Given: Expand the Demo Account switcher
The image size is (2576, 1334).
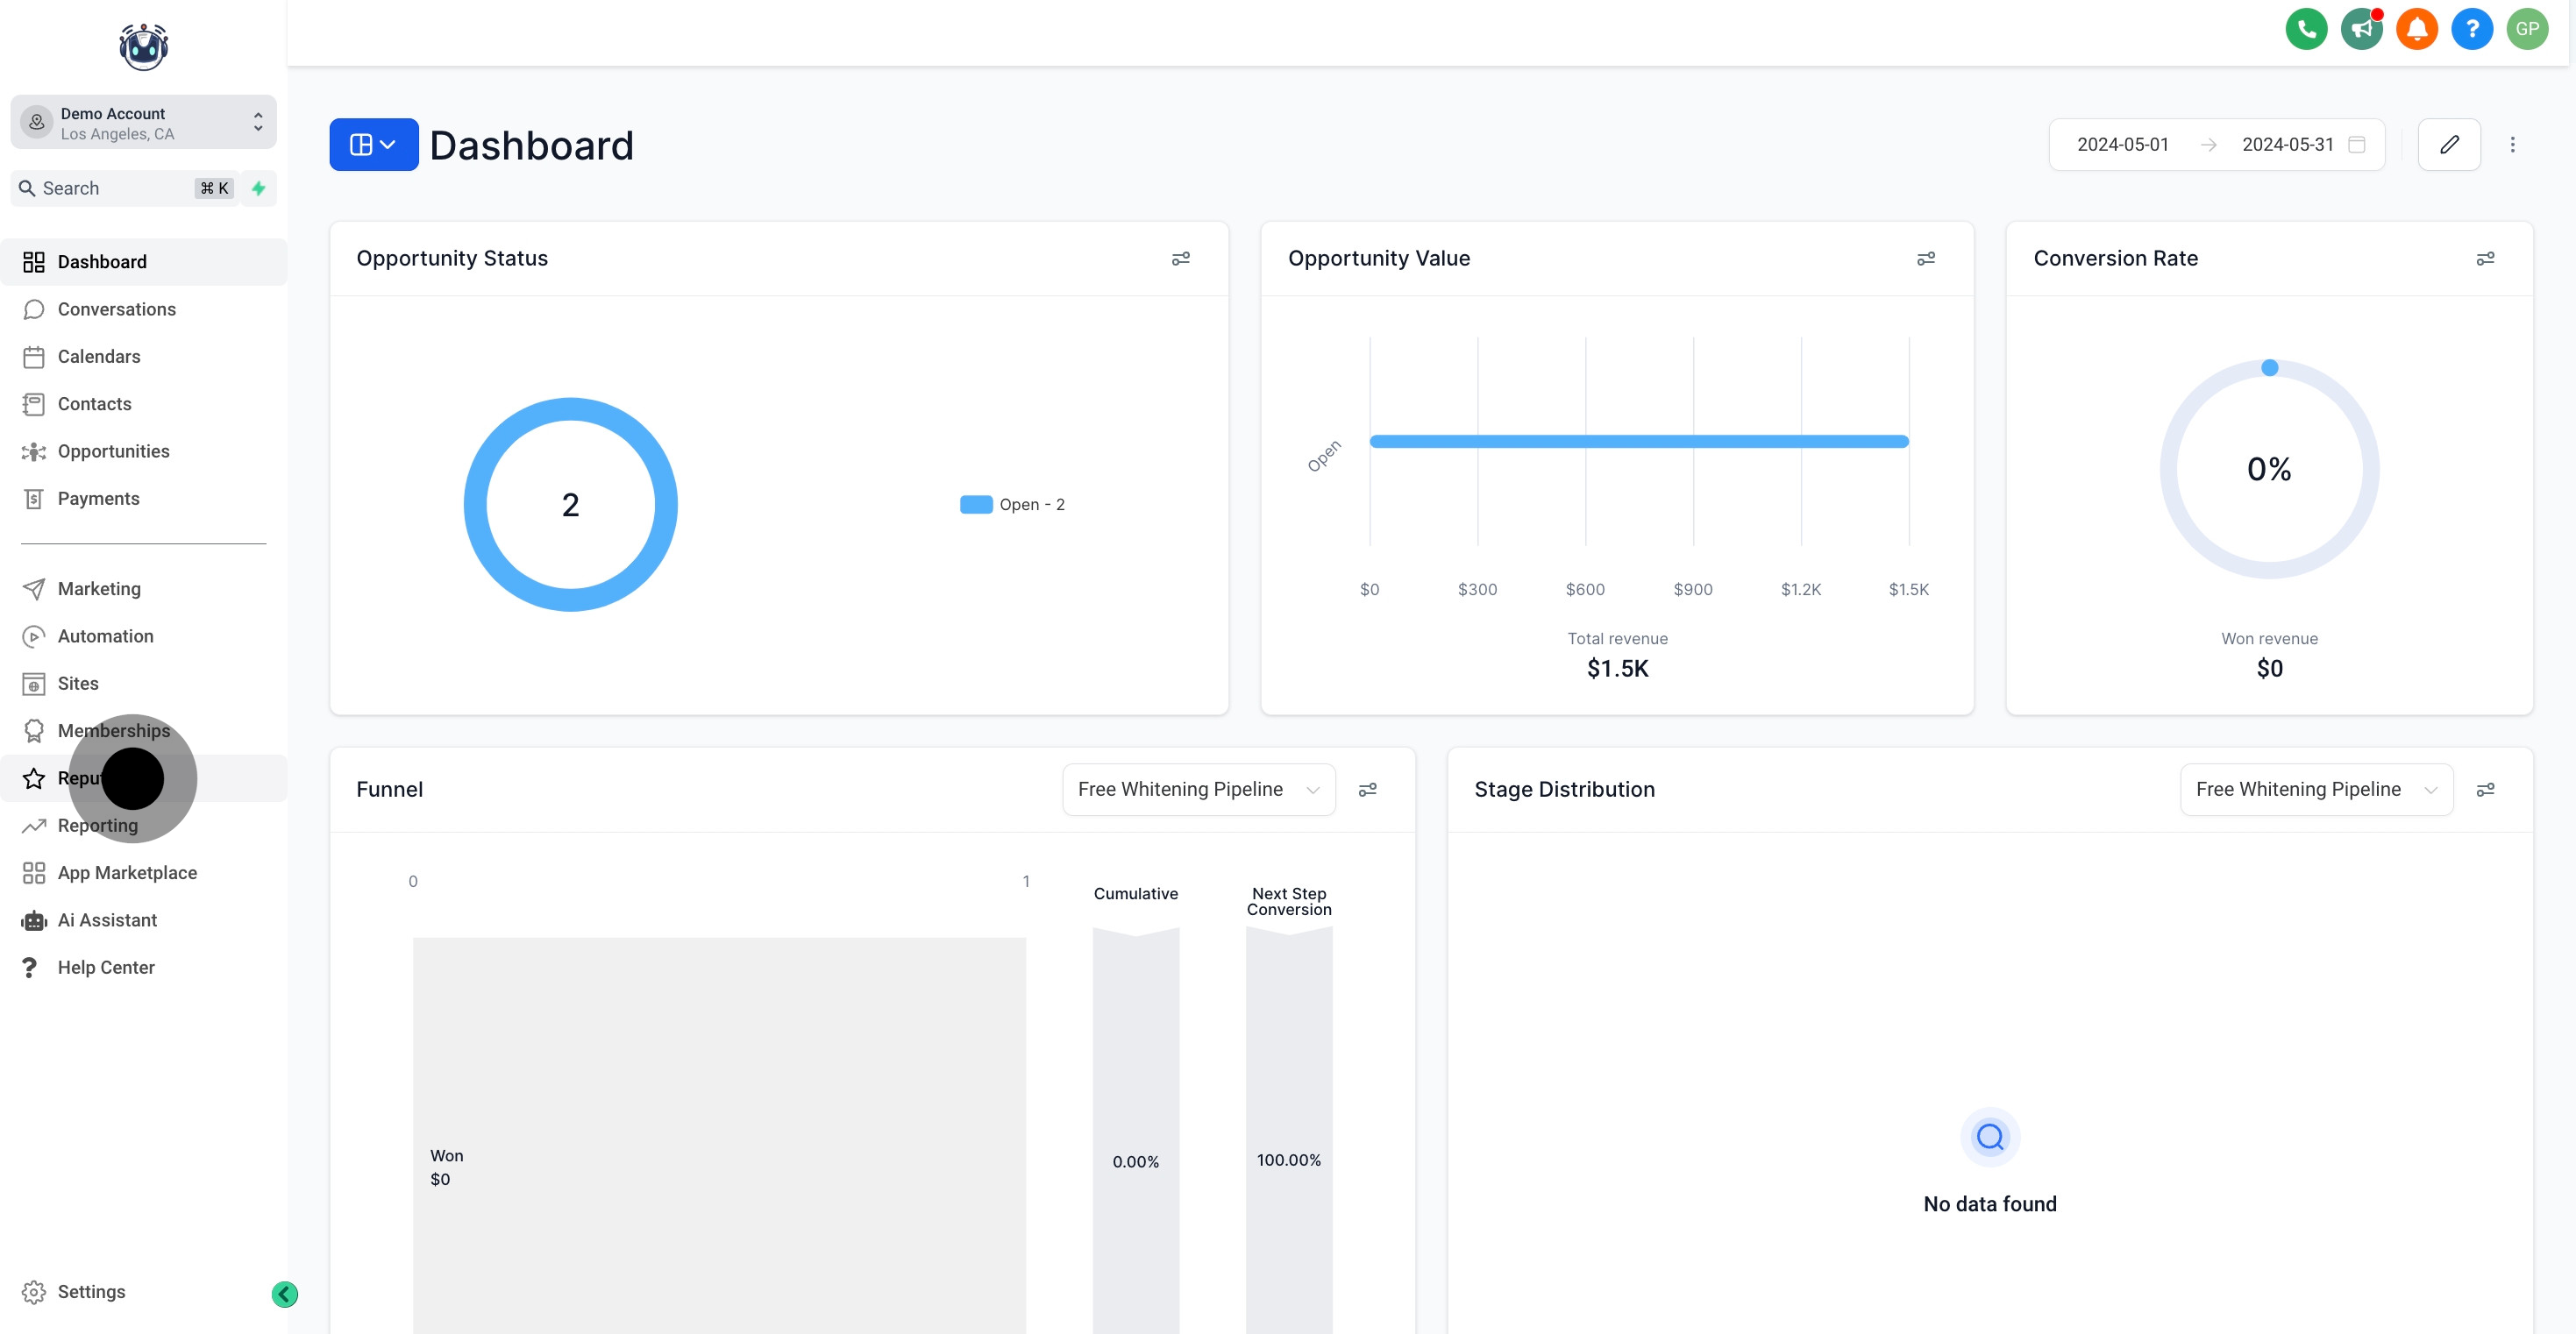Looking at the screenshot, I should [143, 123].
